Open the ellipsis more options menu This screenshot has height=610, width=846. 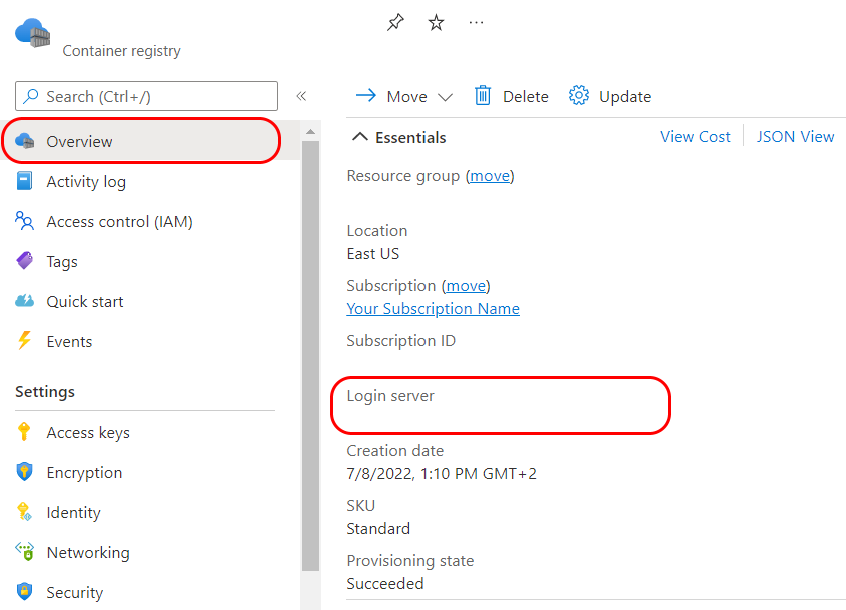[x=476, y=22]
